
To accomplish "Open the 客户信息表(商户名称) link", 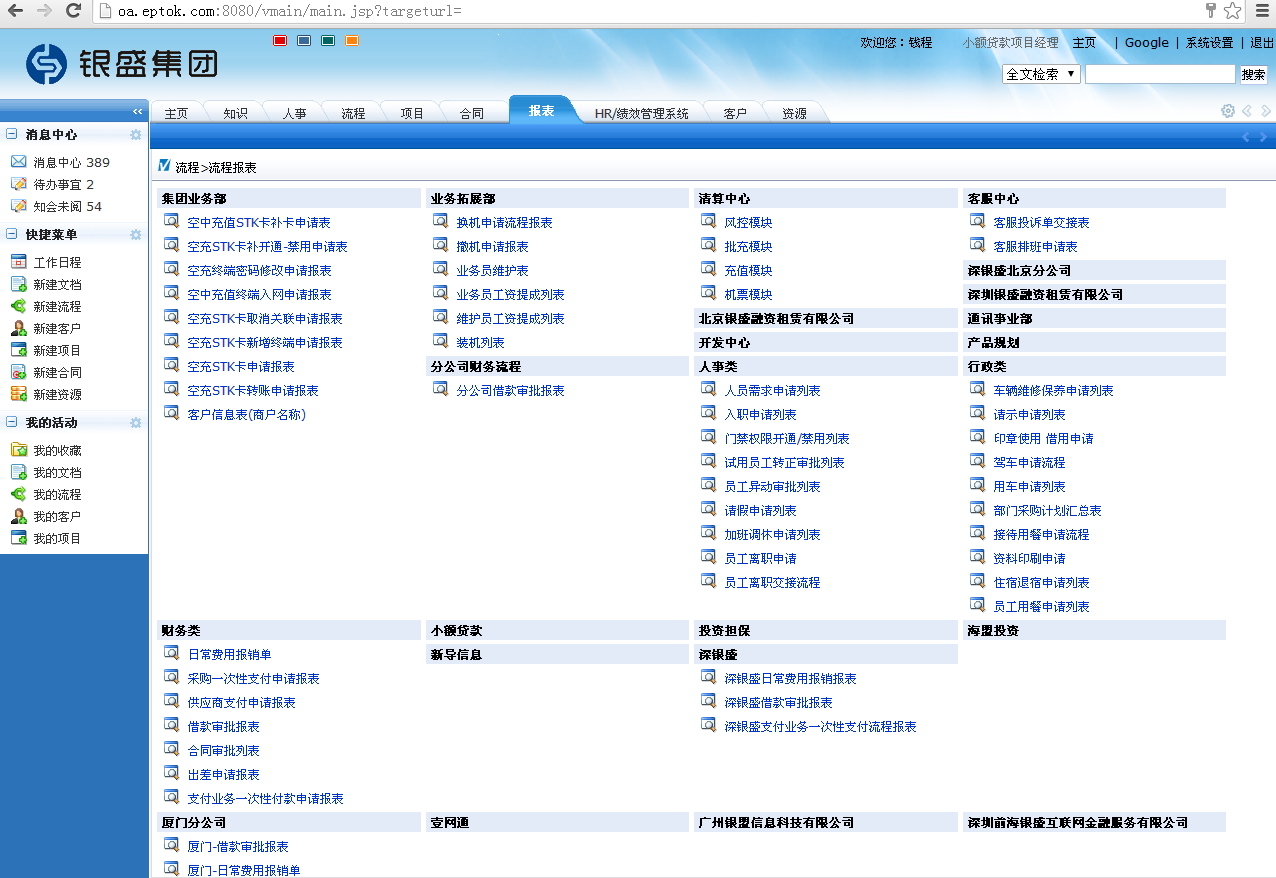I will point(246,415).
